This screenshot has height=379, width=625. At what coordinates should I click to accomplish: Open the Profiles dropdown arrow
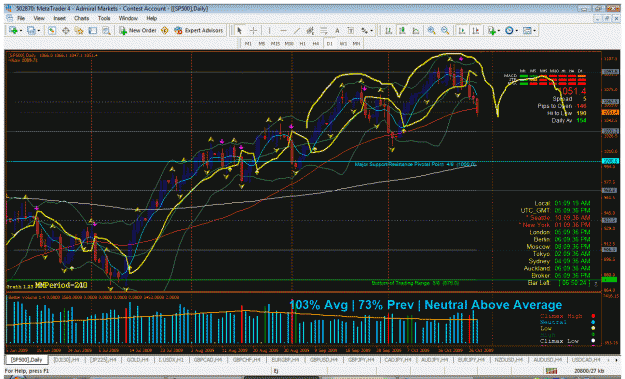(x=39, y=31)
